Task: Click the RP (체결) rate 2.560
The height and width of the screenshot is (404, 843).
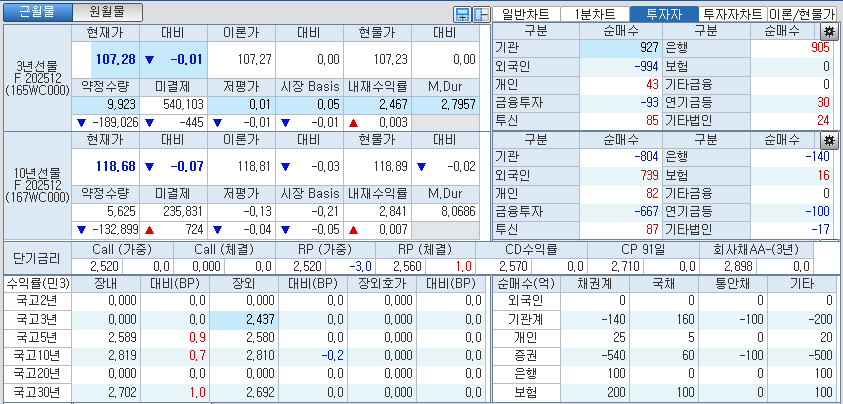Action: [408, 266]
